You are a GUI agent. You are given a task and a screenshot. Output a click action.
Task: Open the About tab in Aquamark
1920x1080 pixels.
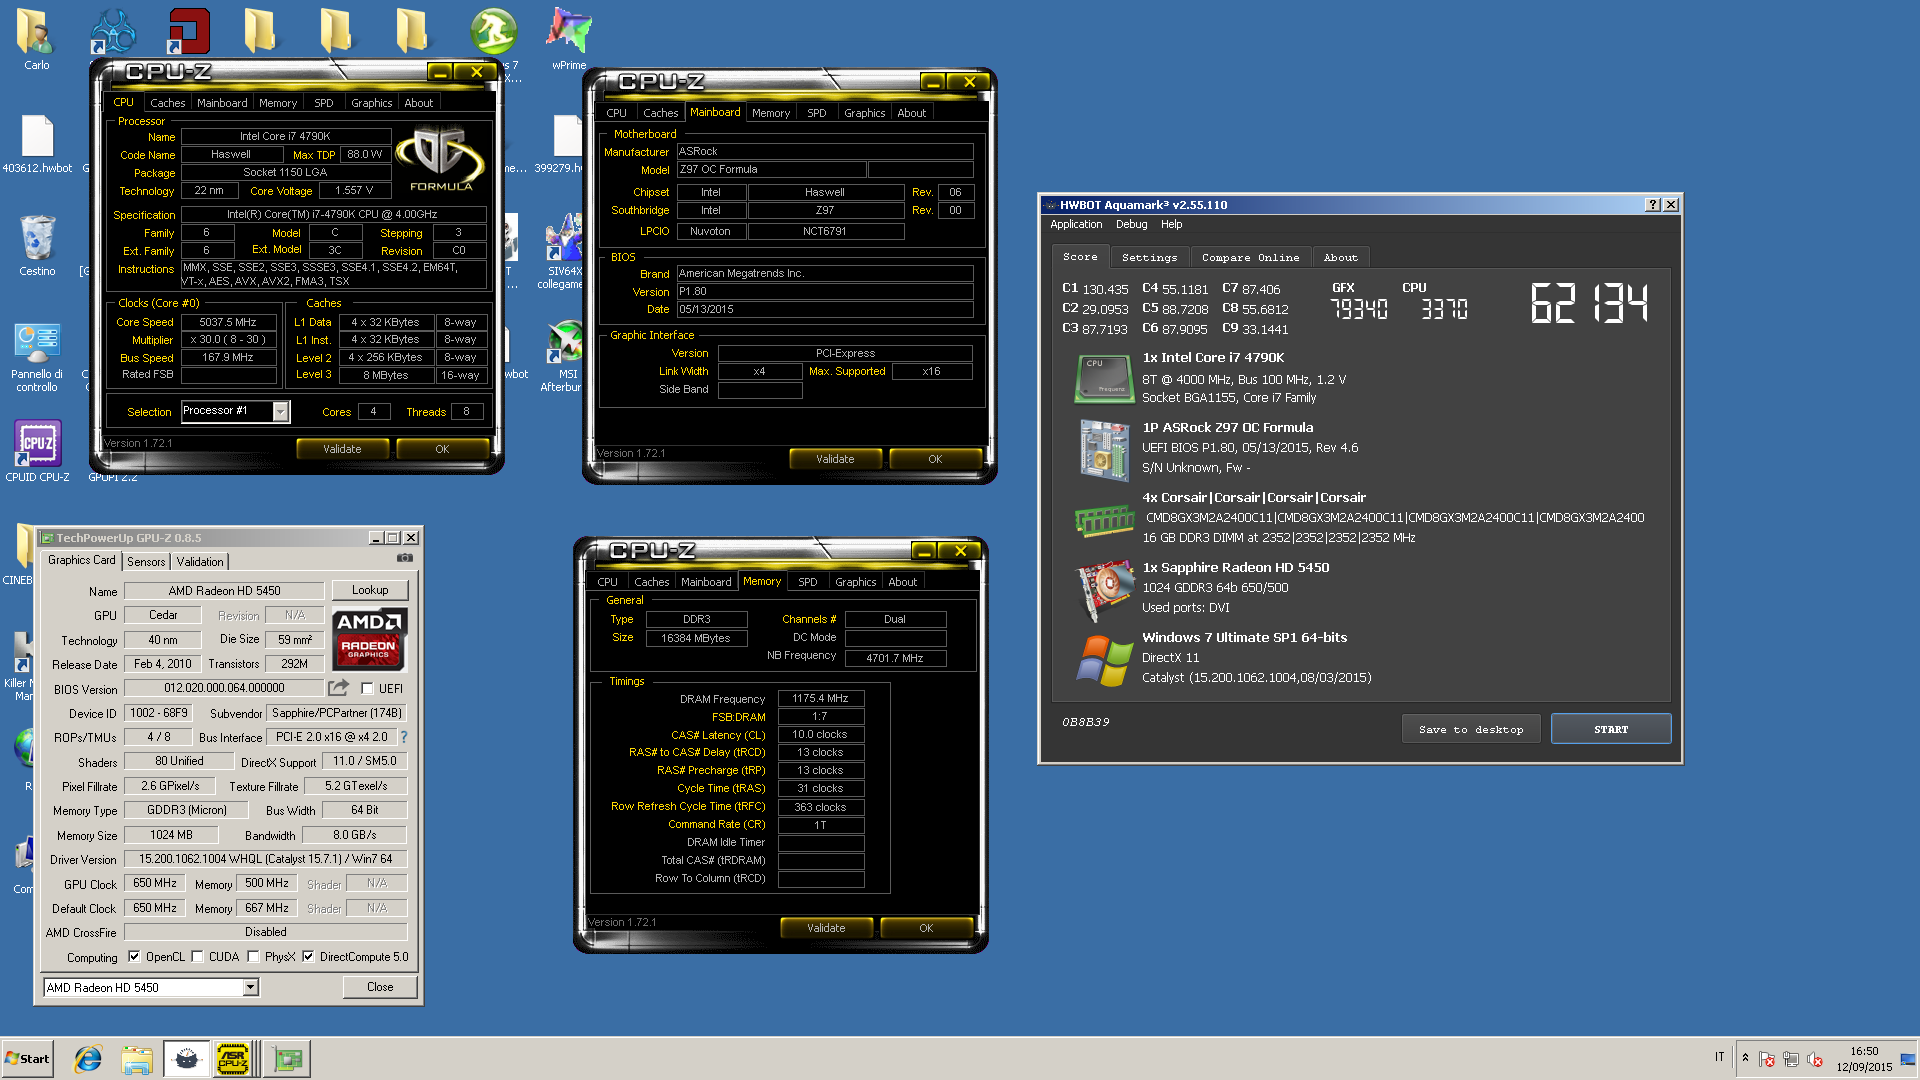pos(1340,257)
